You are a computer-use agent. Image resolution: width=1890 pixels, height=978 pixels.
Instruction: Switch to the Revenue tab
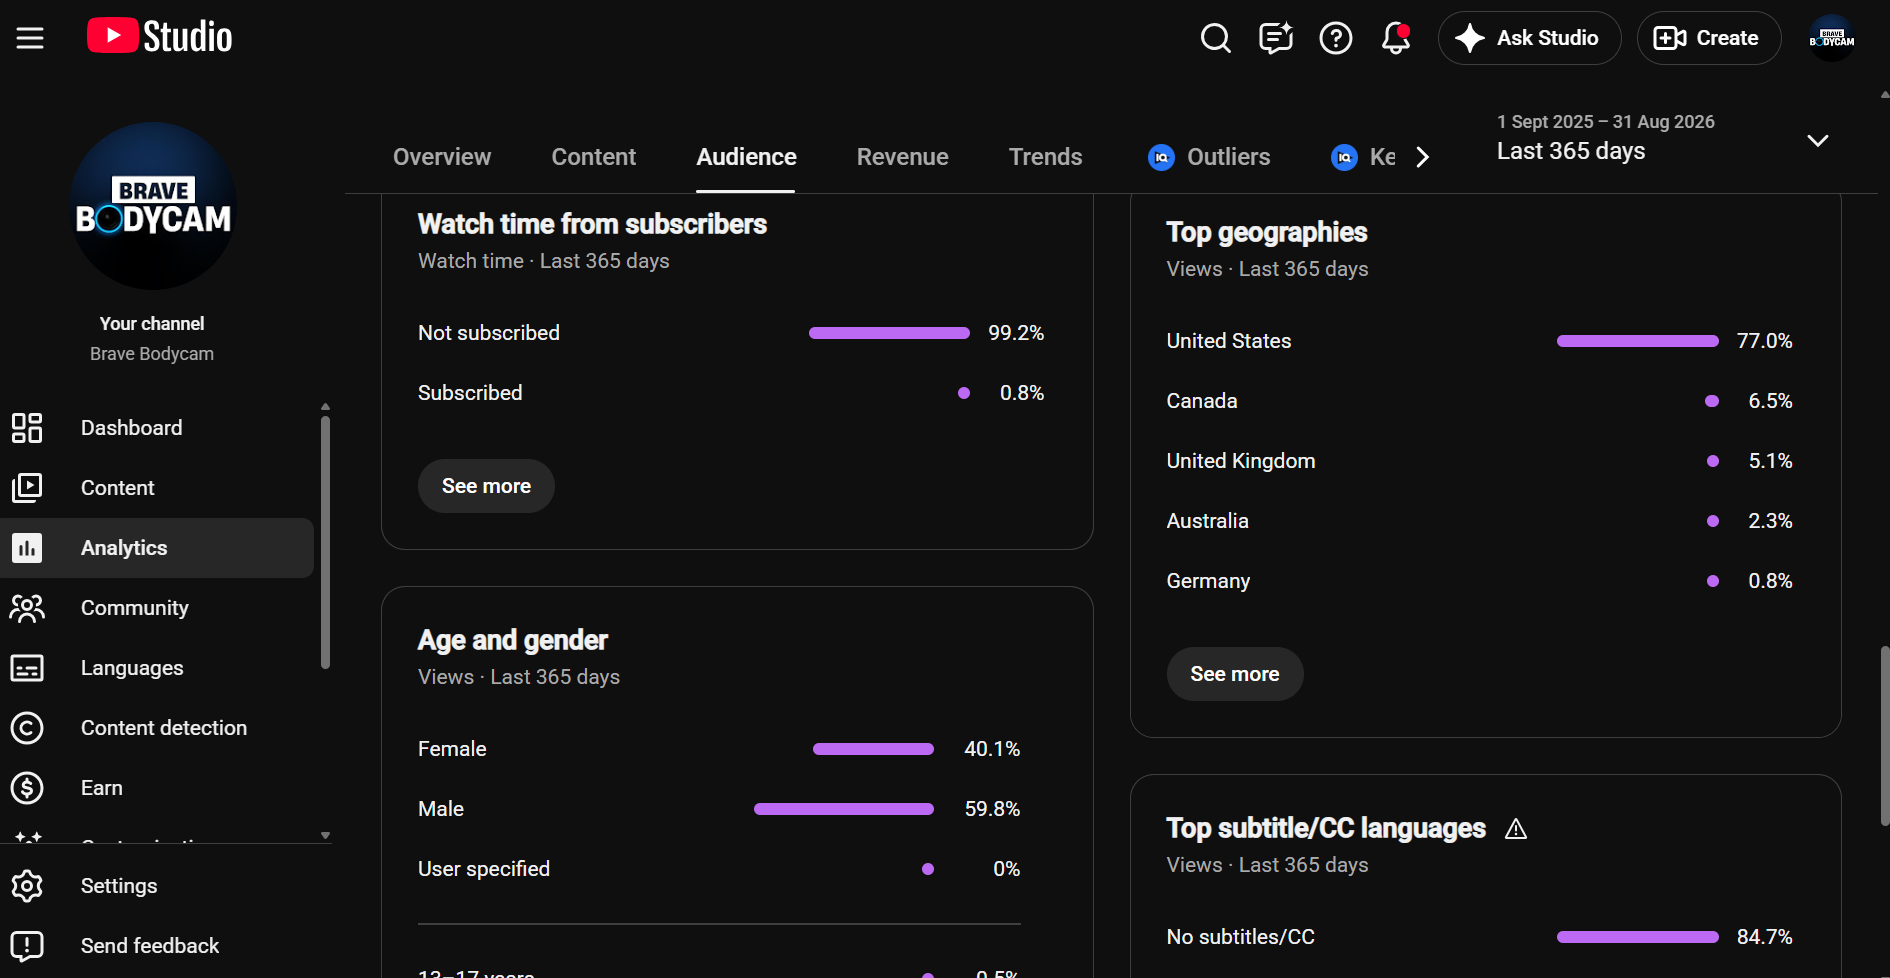coord(902,157)
